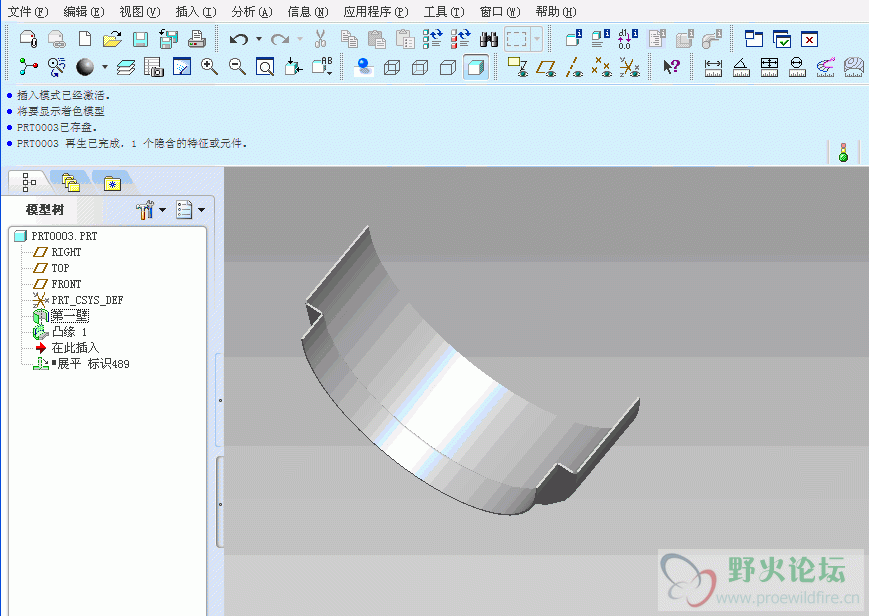Open the saved view list AB dropdown

coord(322,67)
